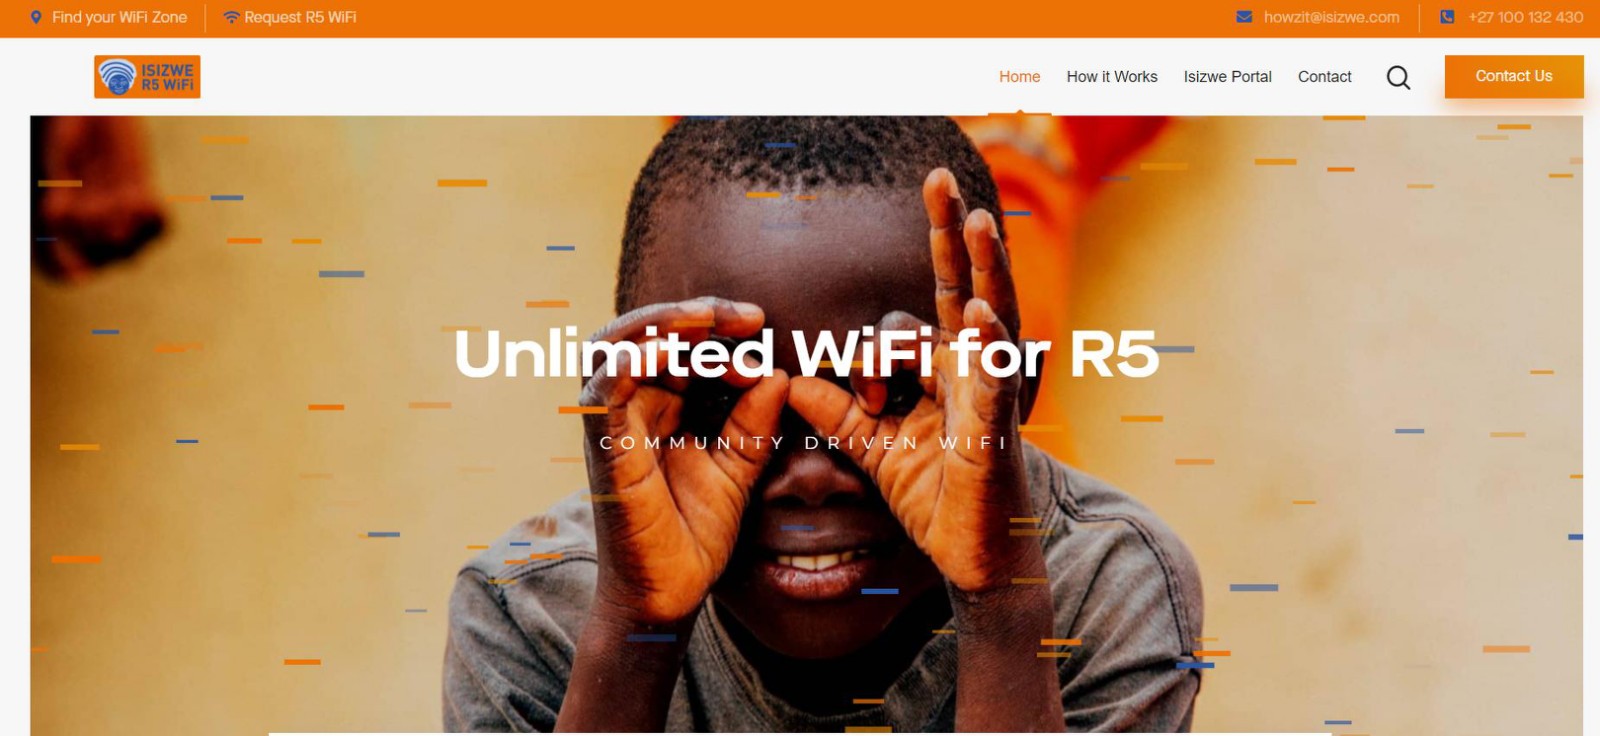Click the Community Driven WiFi subtitle
This screenshot has height=736, width=1600.
coord(803,443)
